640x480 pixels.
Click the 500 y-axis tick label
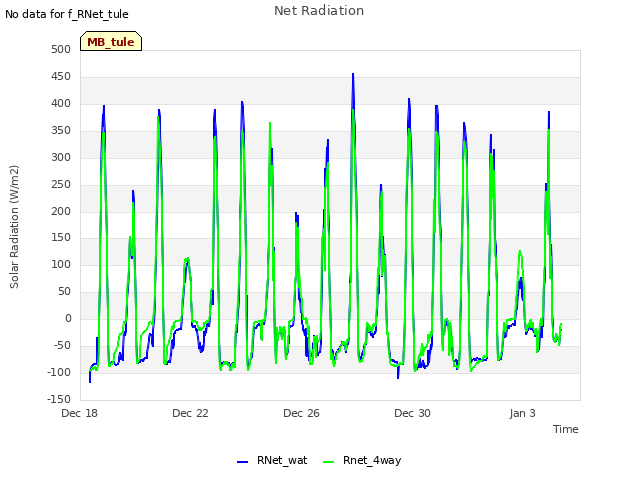[x=61, y=49]
